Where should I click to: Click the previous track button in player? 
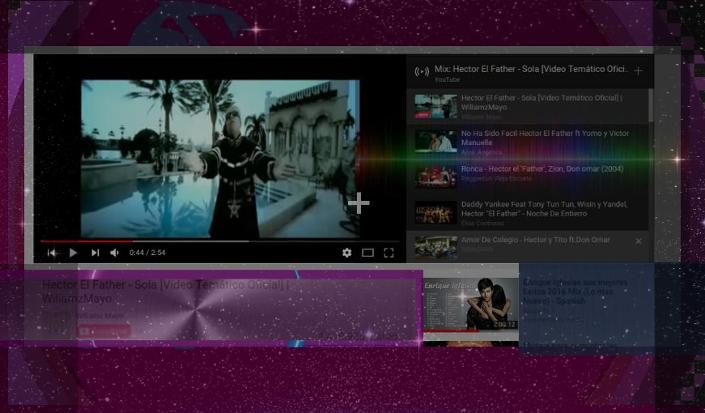[52, 253]
